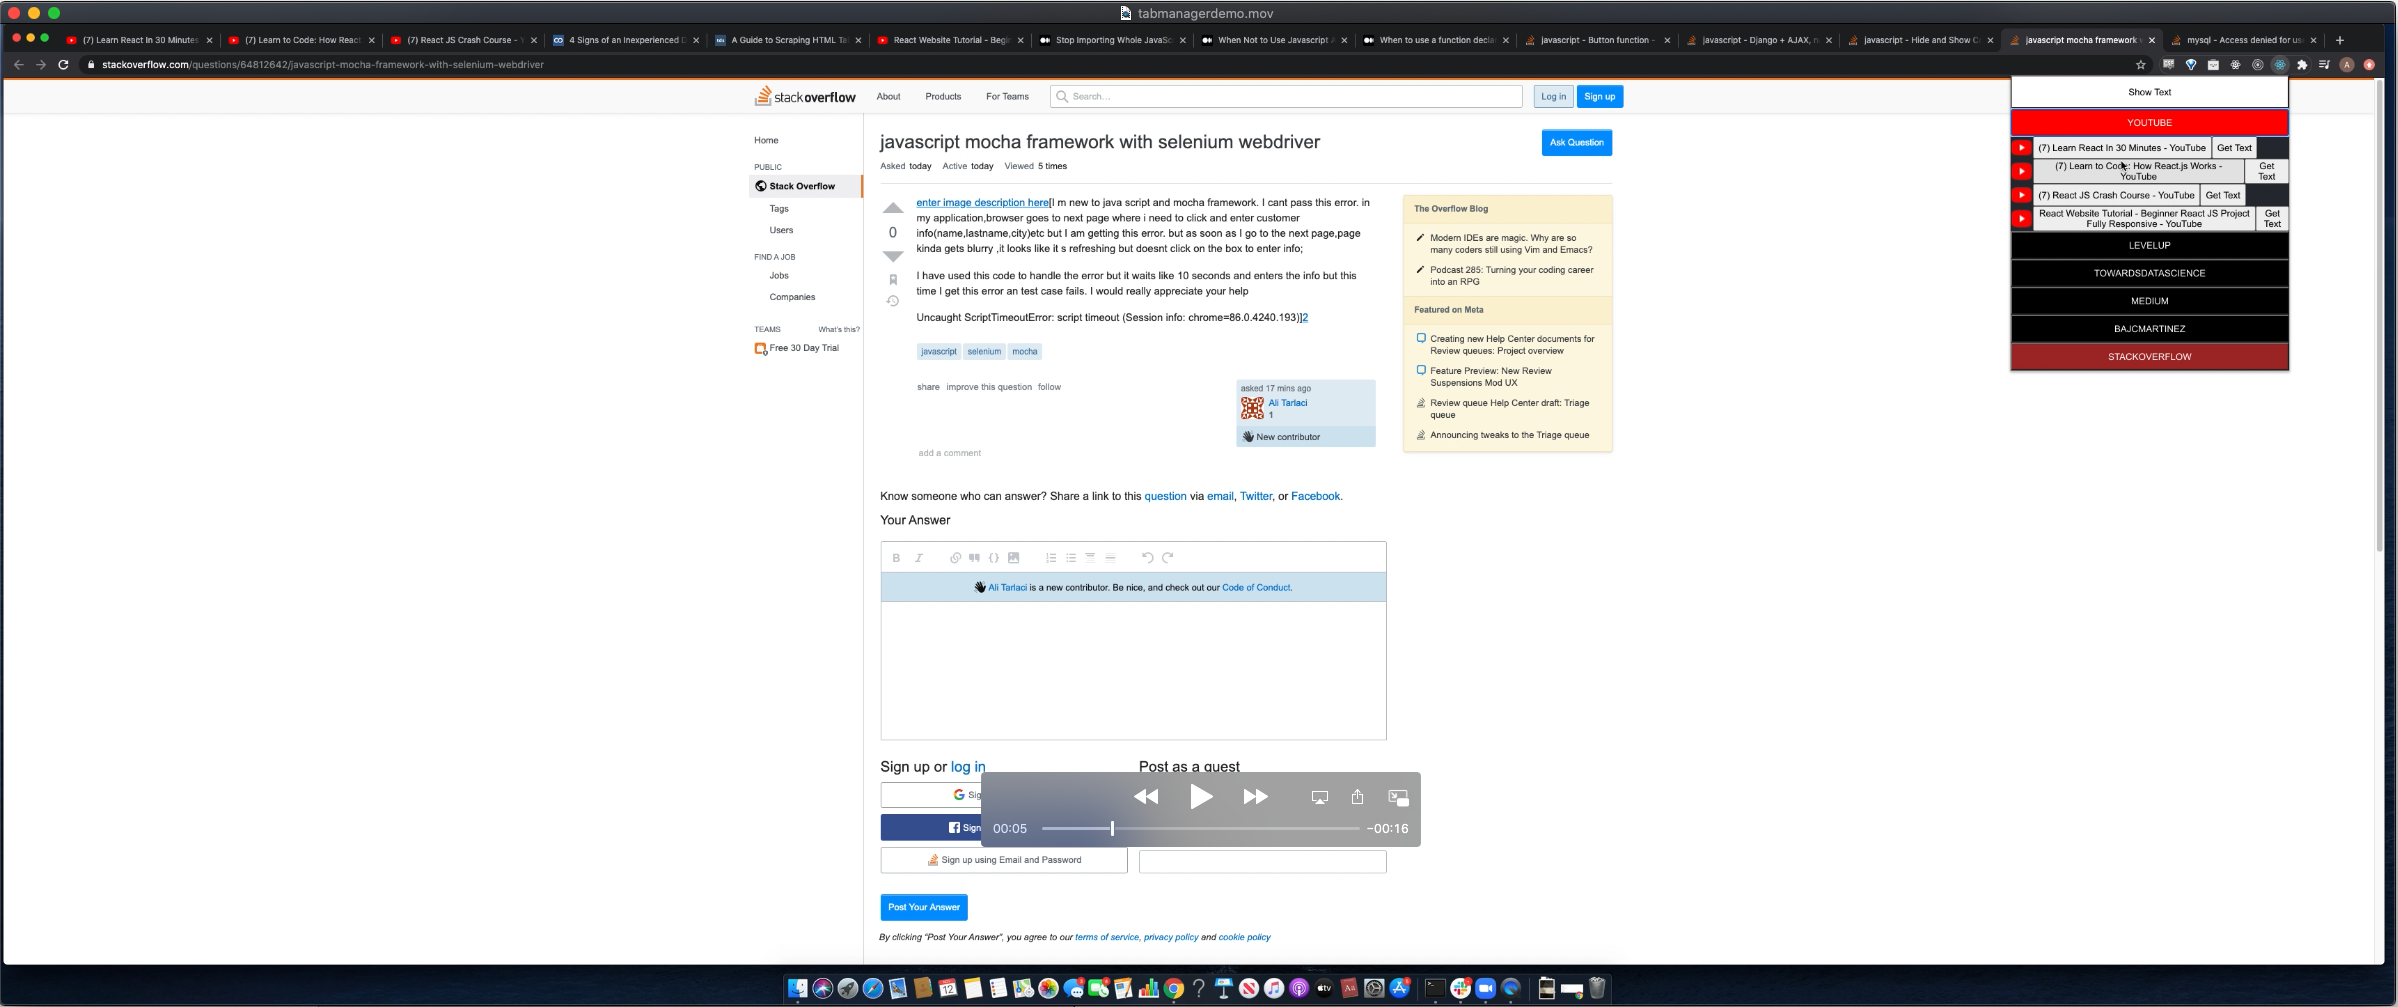This screenshot has width=2398, height=1007.
Task: Reload the page in Chrome
Action: point(63,65)
